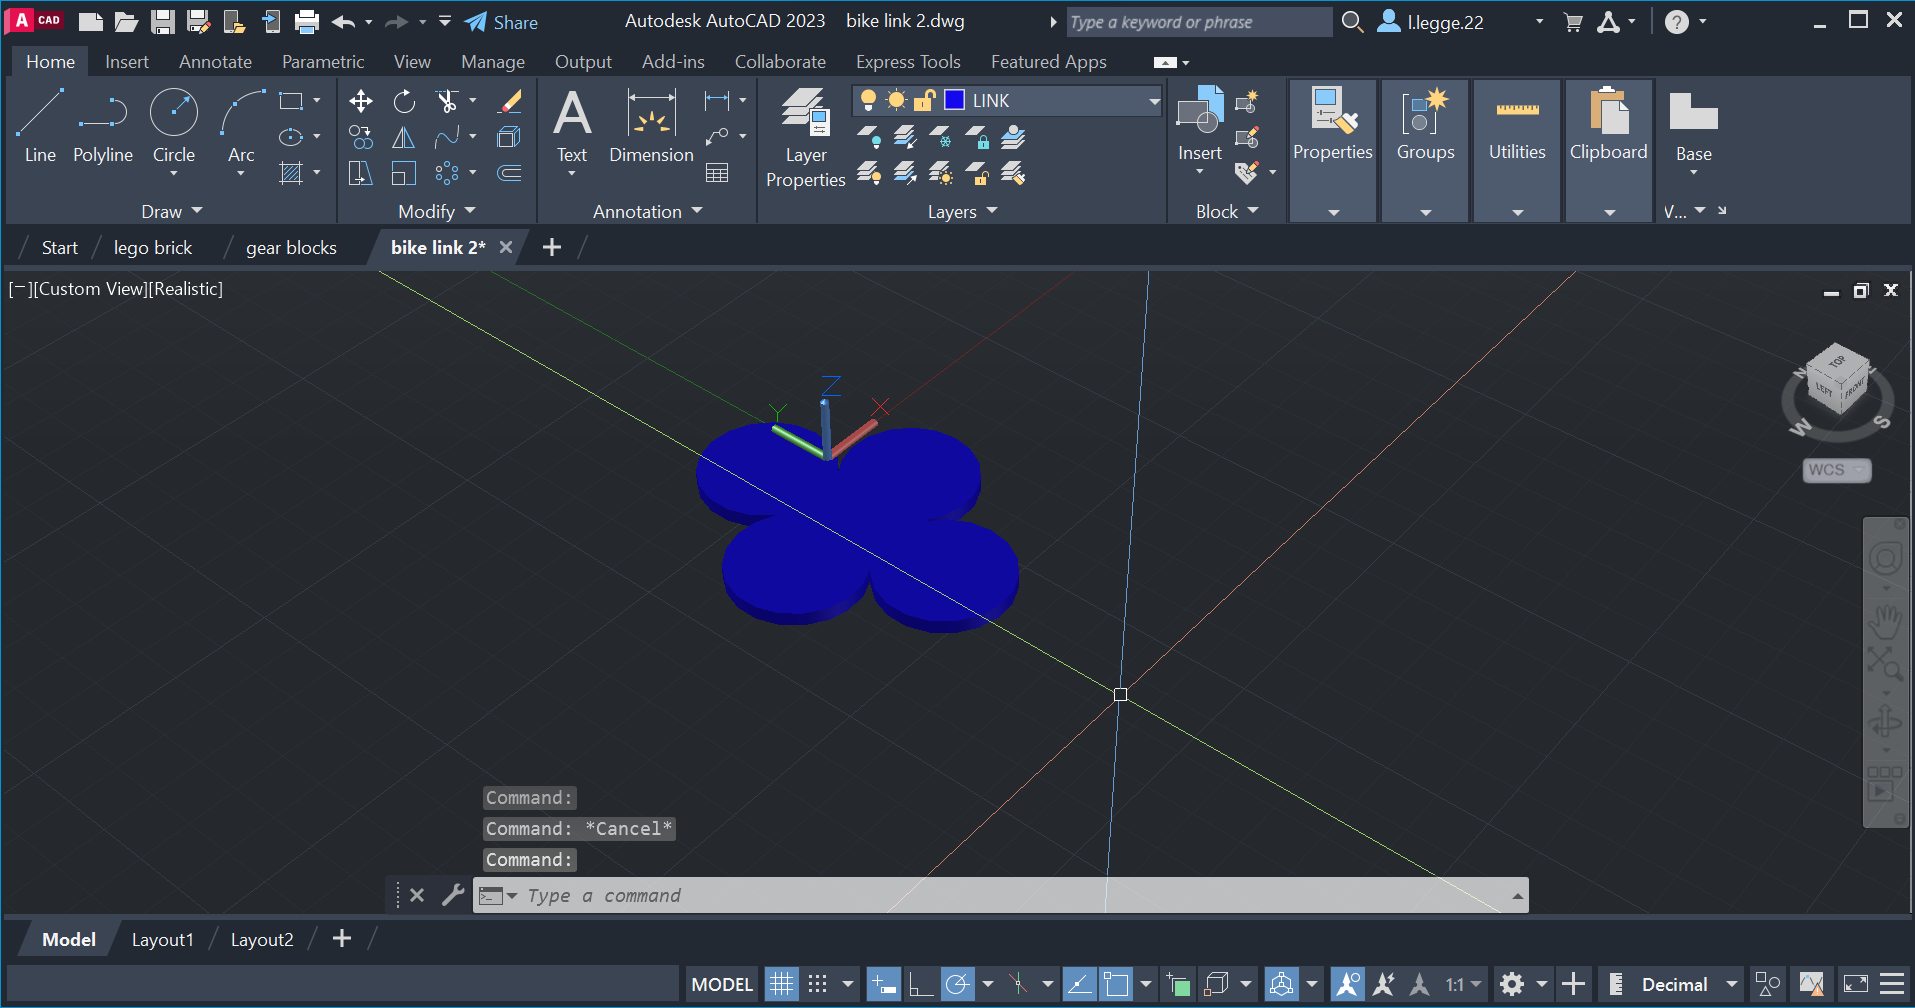Image resolution: width=1915 pixels, height=1008 pixels.
Task: Insert a Table from Annotation panel
Action: [717, 173]
